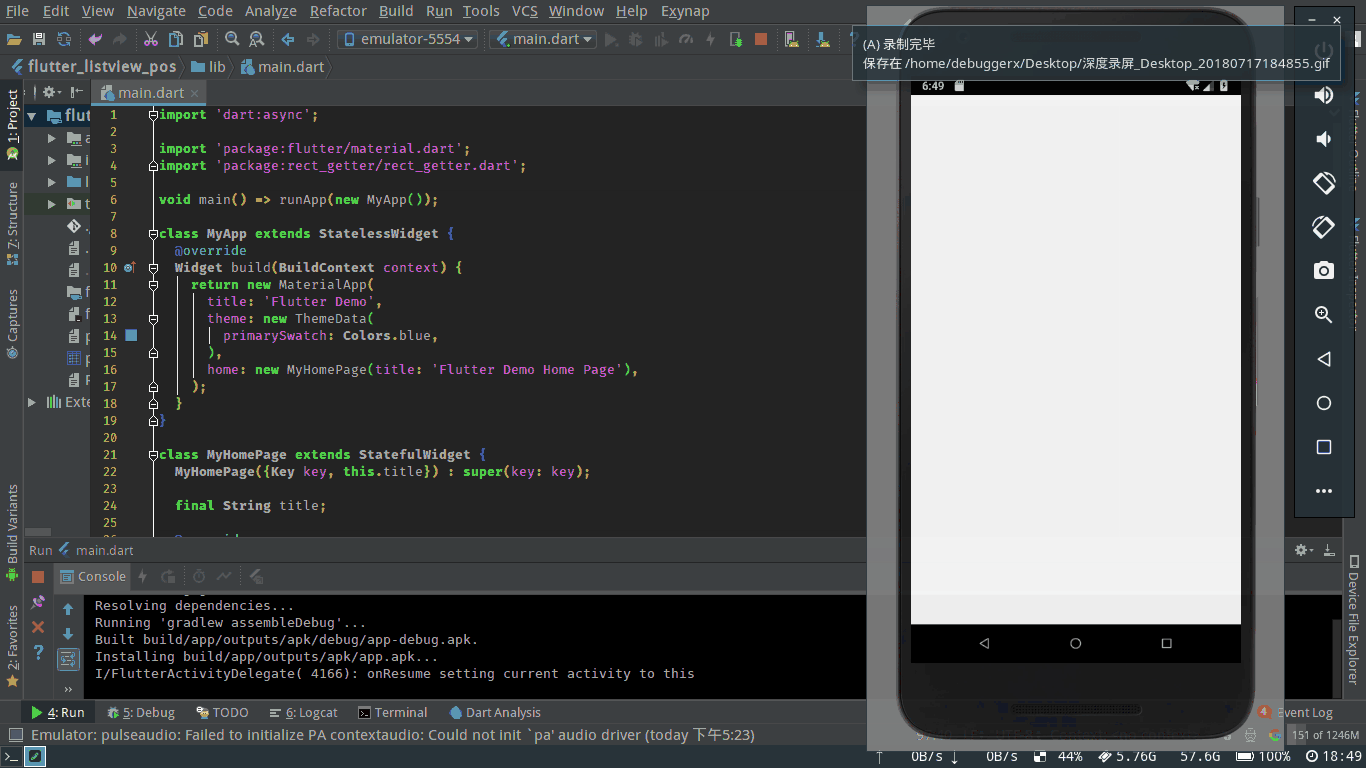Open help using the question mark icon
This screenshot has height=768, width=1366.
(38, 652)
